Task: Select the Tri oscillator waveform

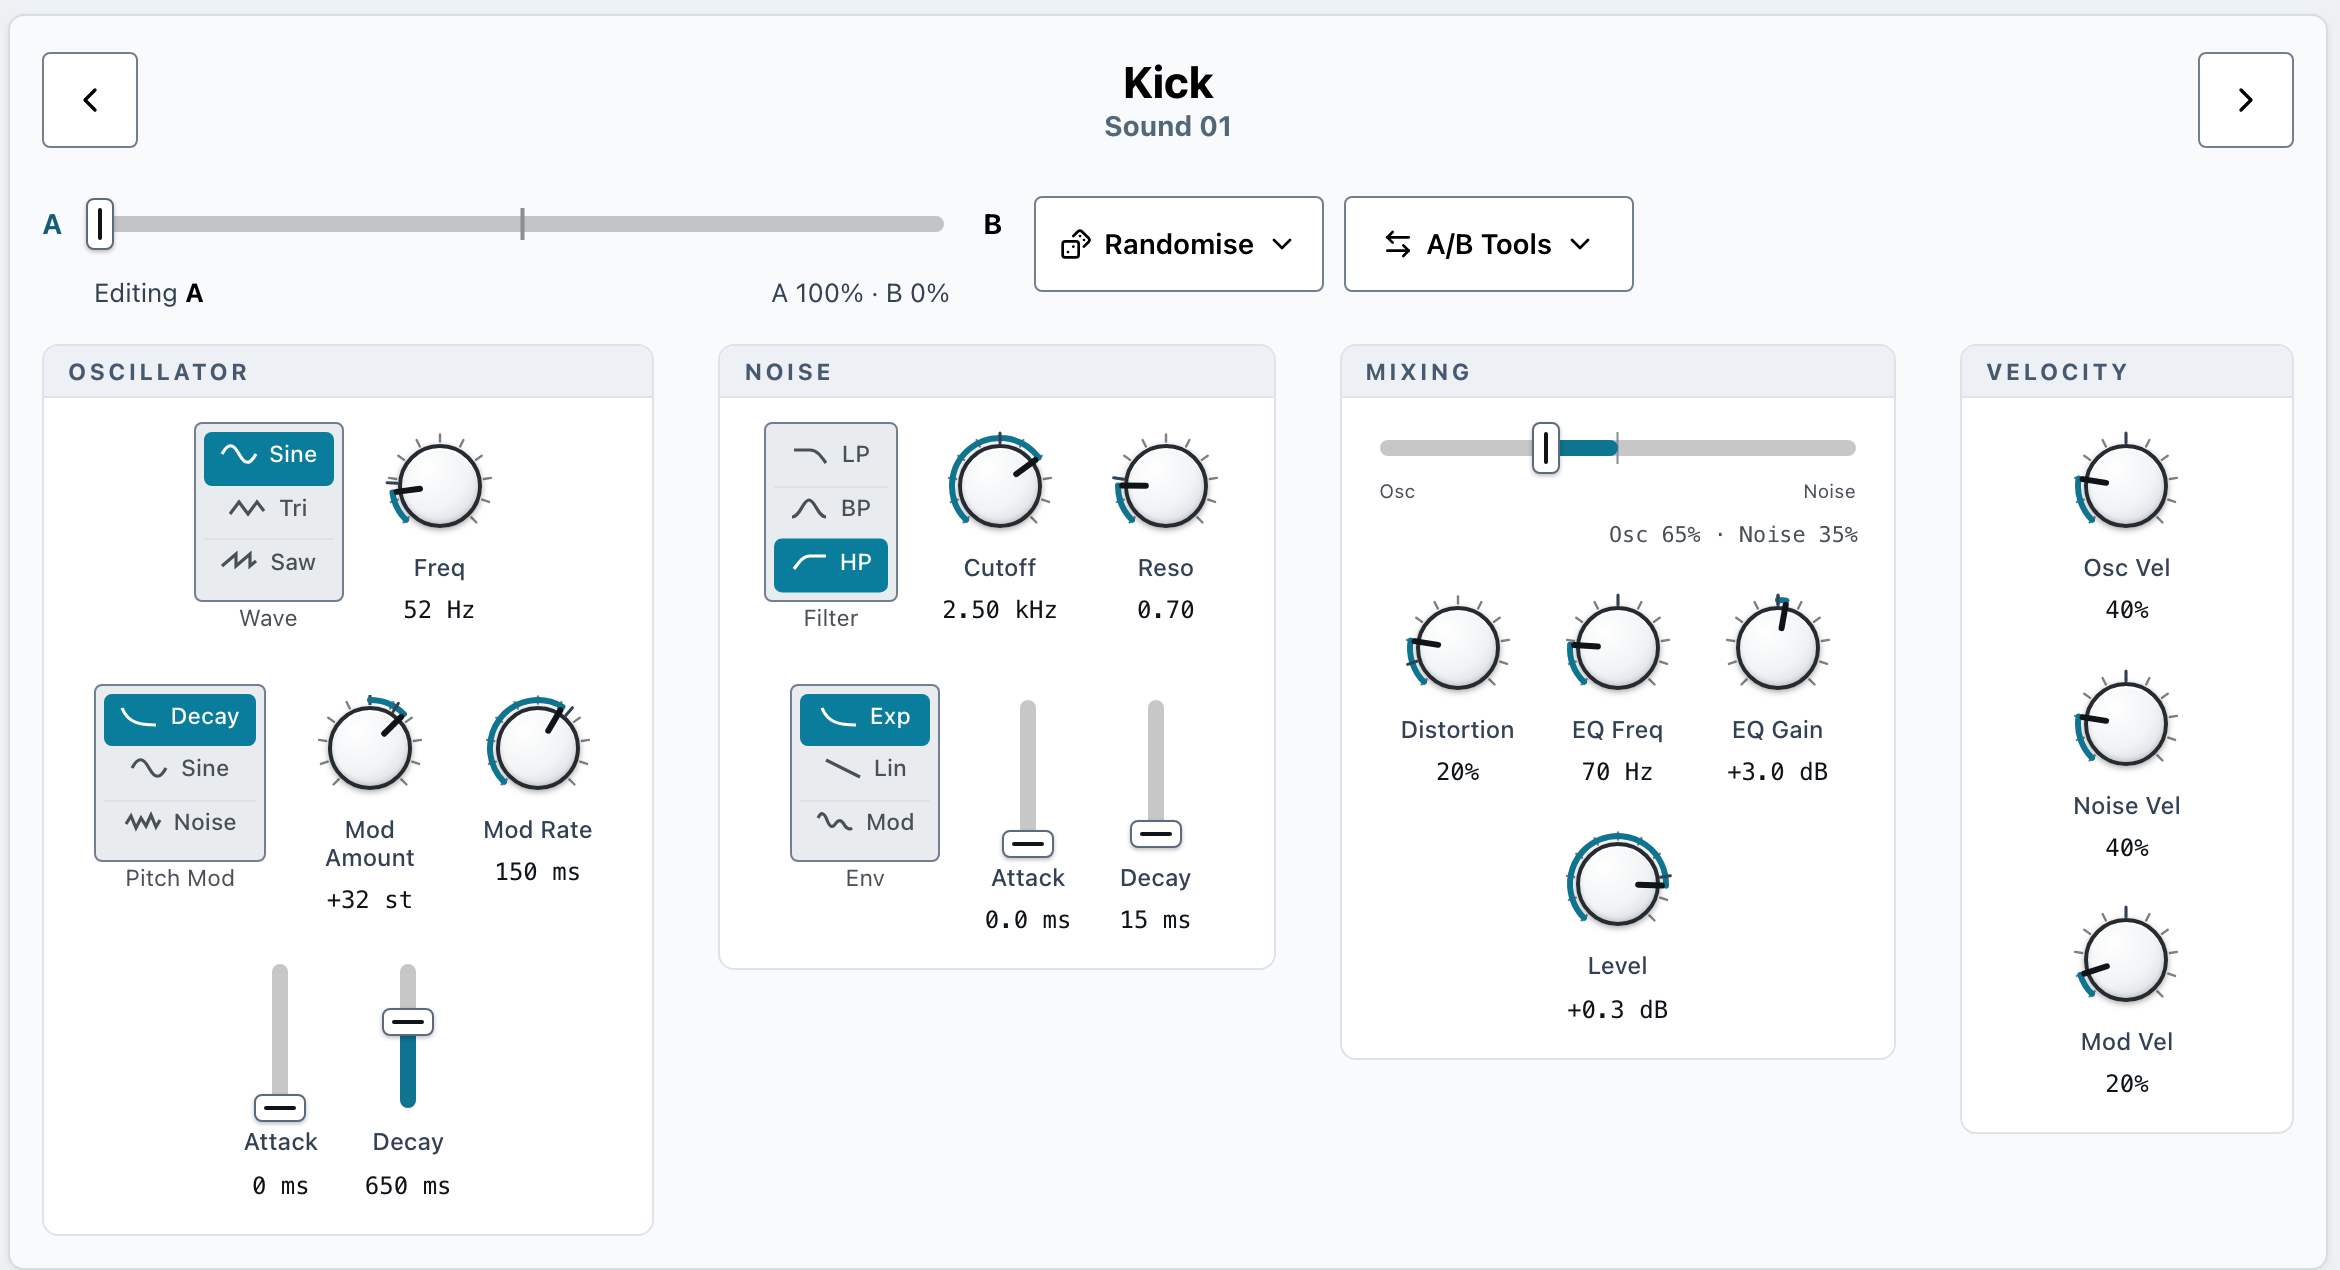Action: point(269,509)
